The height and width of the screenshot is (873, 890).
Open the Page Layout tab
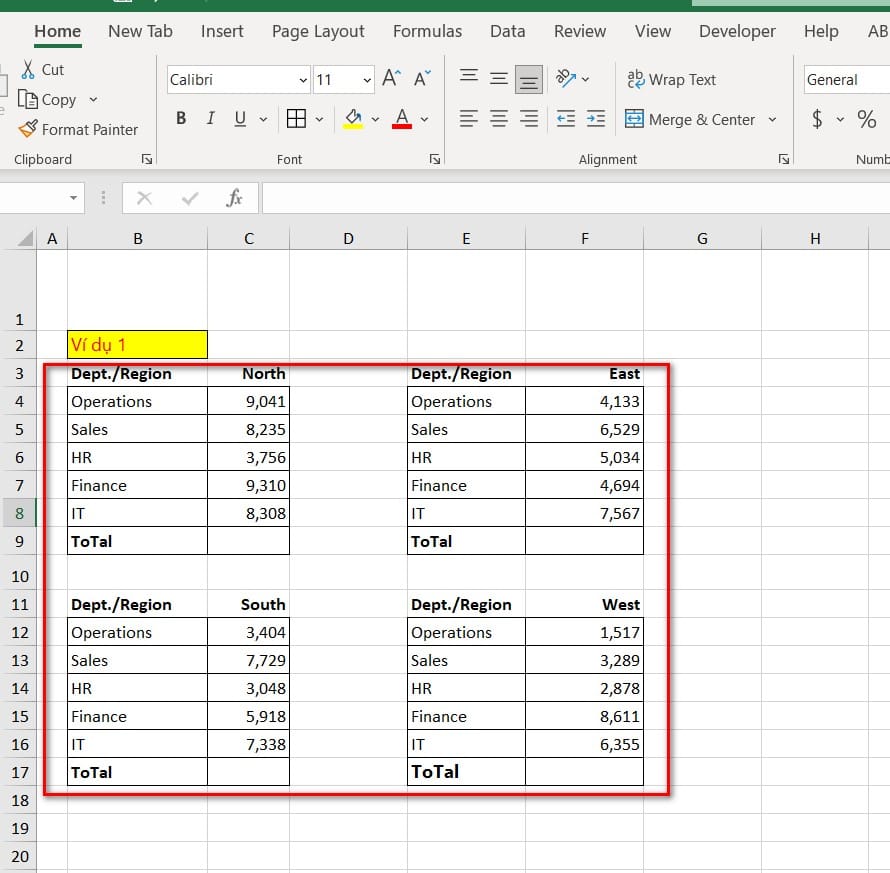point(318,31)
